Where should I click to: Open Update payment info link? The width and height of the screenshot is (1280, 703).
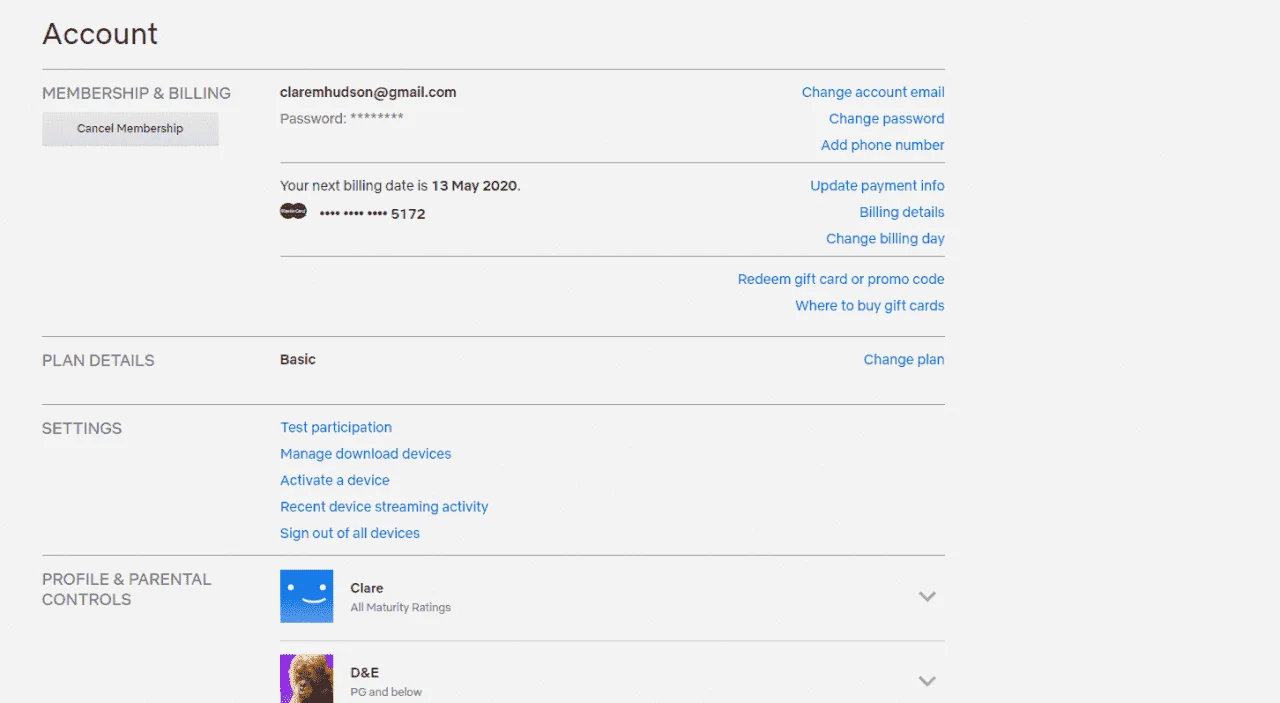[x=877, y=186]
